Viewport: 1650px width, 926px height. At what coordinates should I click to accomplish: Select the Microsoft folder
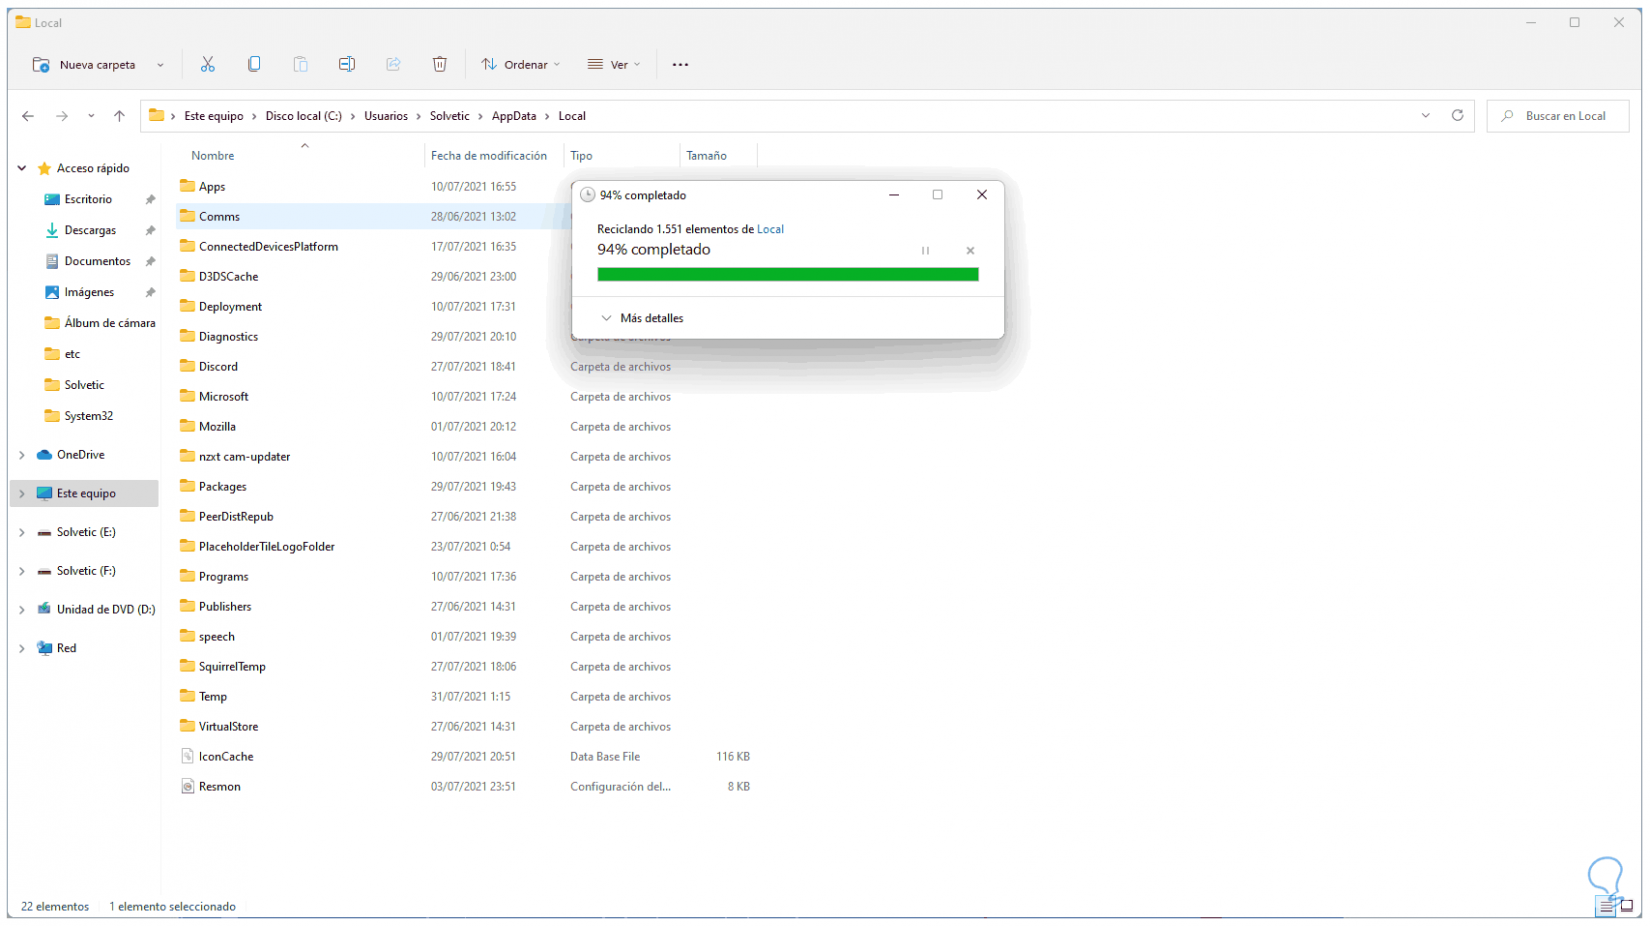click(x=223, y=396)
